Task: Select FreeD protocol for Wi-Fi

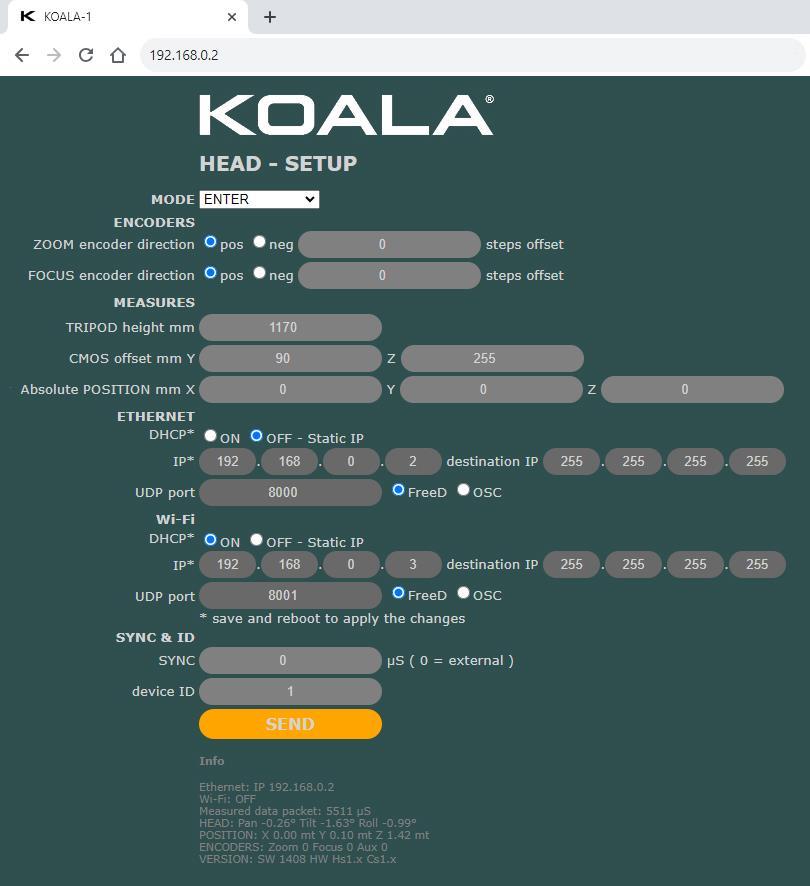Action: 398,593
